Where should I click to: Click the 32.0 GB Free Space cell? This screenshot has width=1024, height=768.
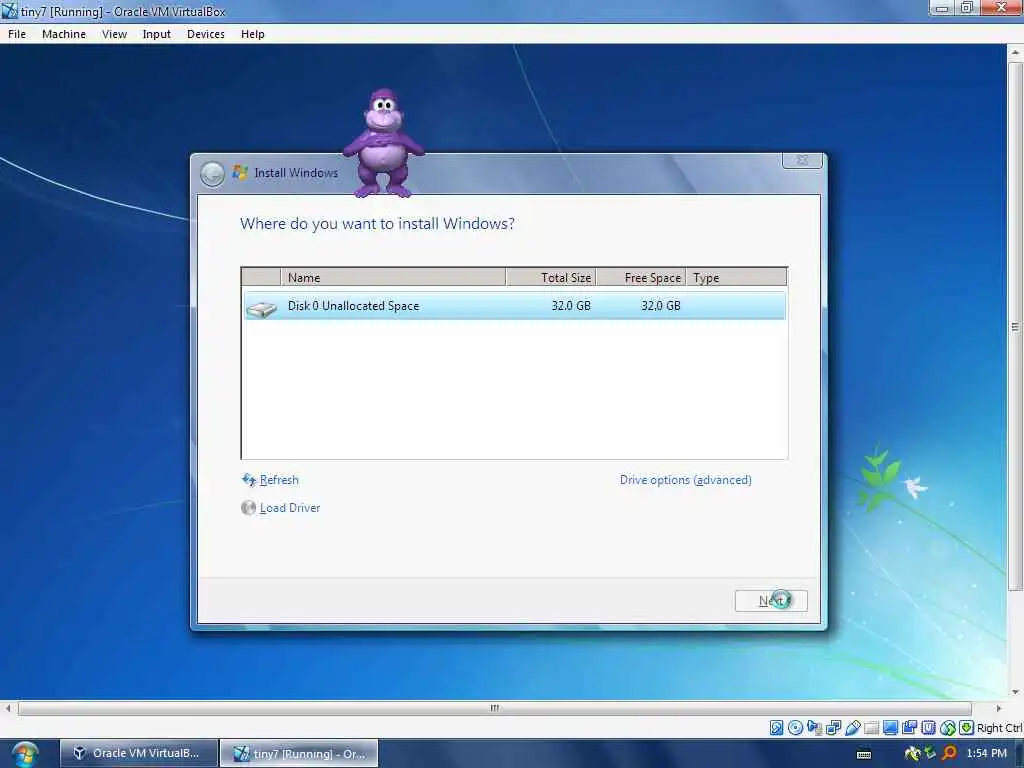coord(660,306)
